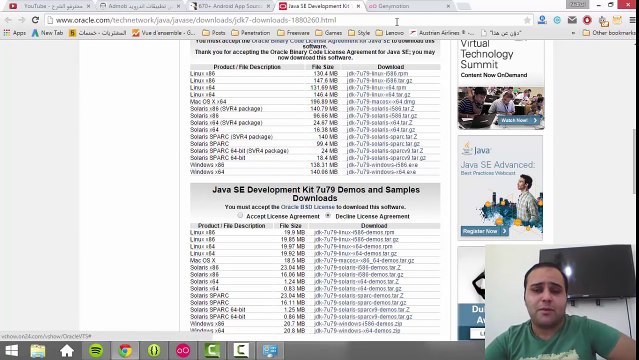639x360 pixels.
Task: Download jdk-7u79-solaris-sparcv9.tar.Z
Action: coord(385,151)
